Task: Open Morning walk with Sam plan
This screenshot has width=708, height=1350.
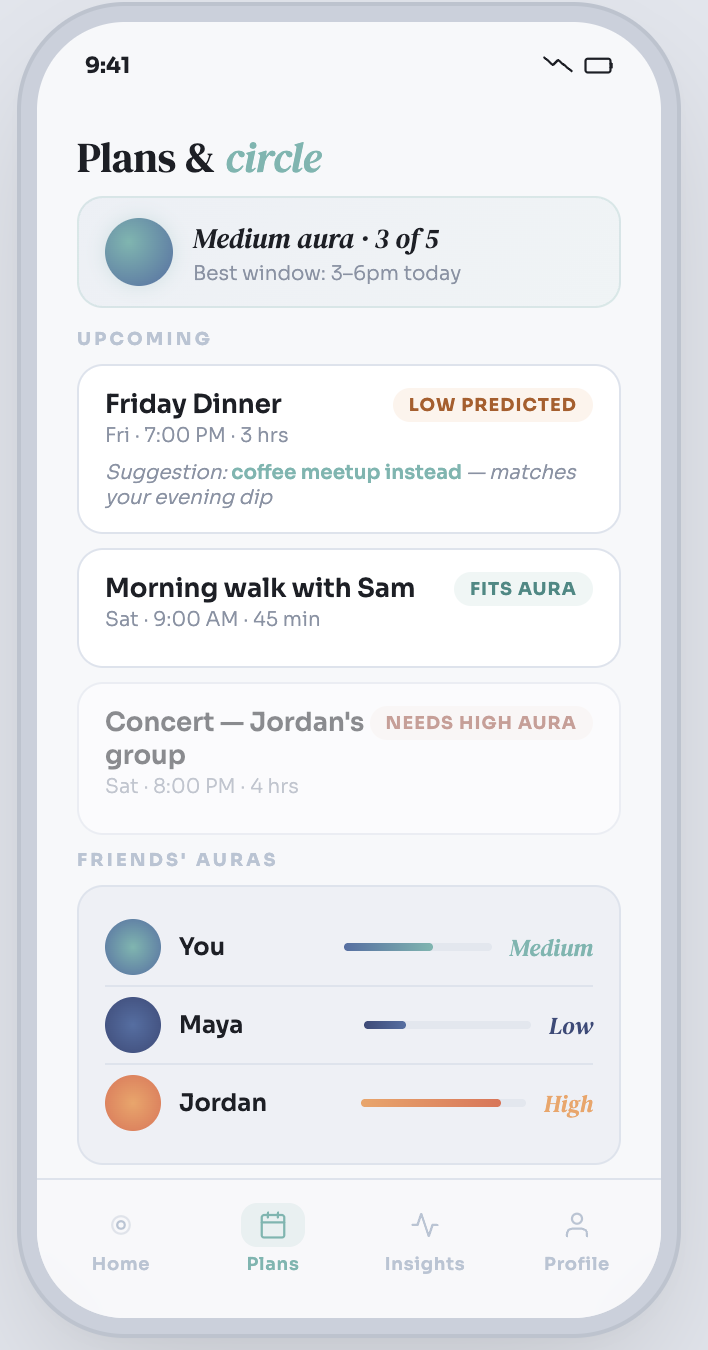Action: click(x=349, y=608)
